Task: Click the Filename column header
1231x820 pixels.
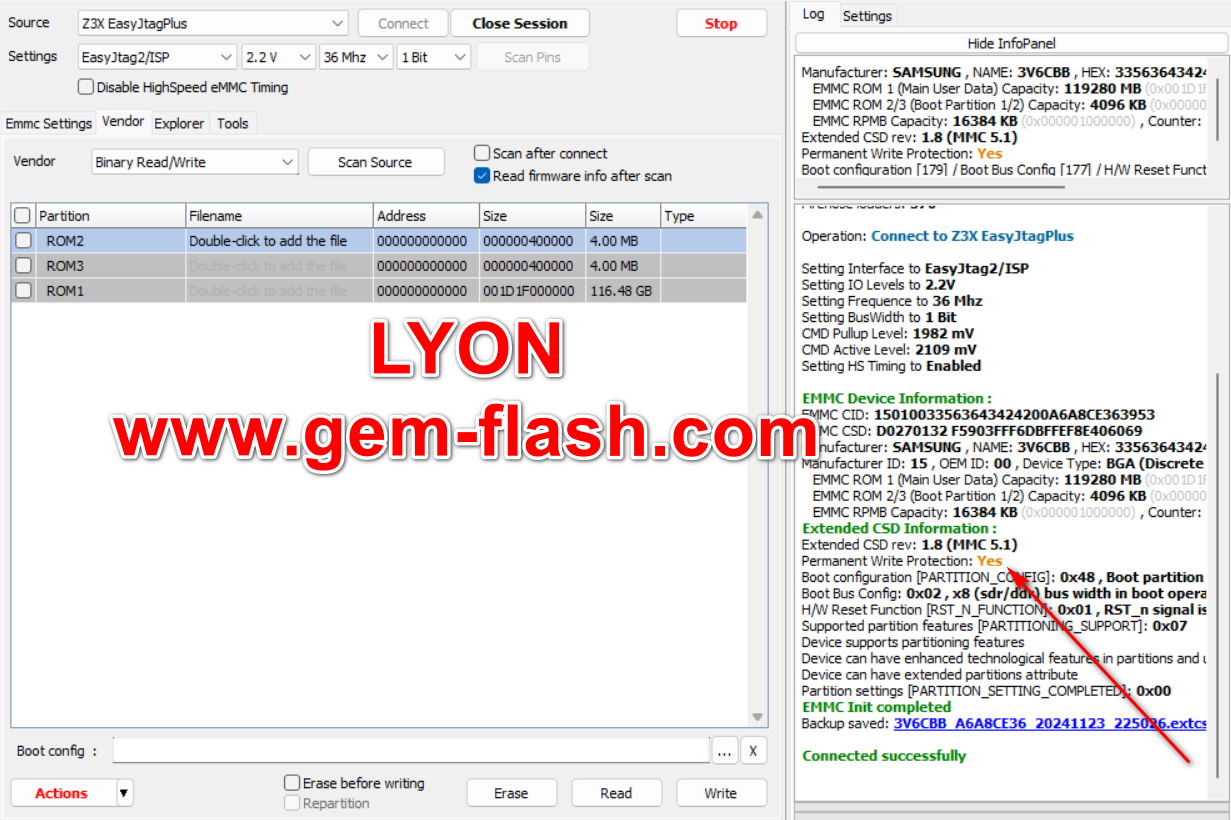Action: pyautogui.click(x=280, y=216)
